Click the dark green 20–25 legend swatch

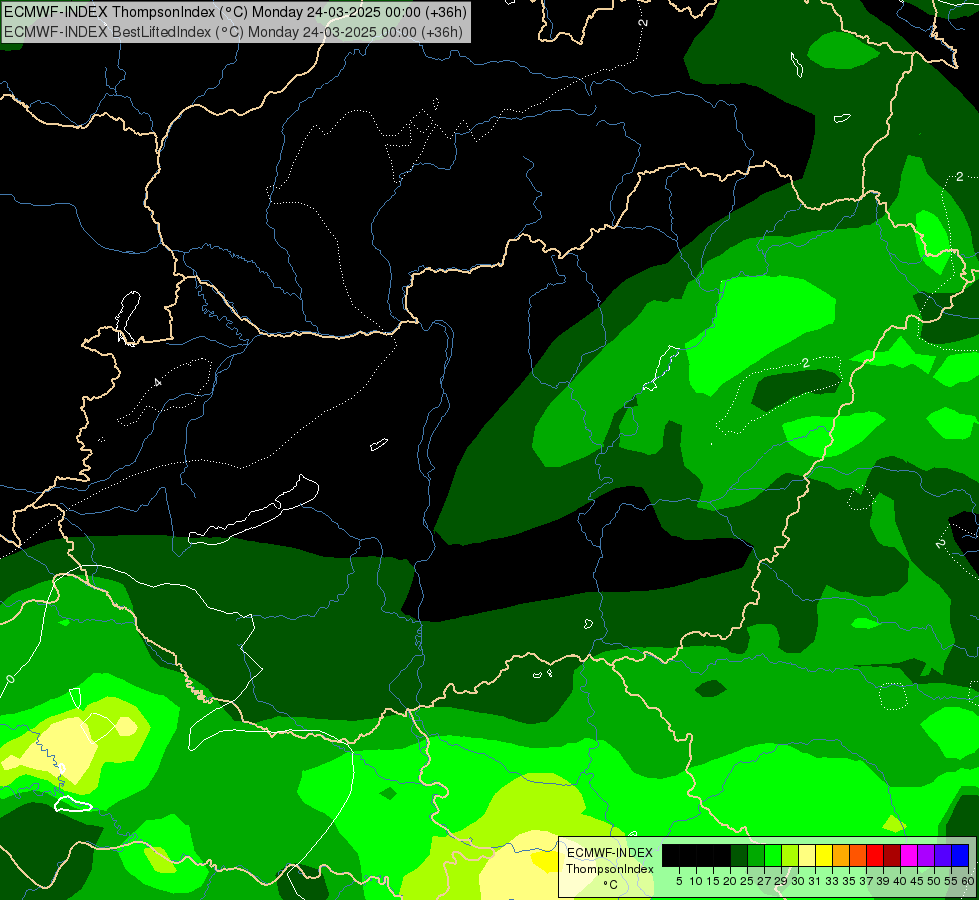click(739, 855)
